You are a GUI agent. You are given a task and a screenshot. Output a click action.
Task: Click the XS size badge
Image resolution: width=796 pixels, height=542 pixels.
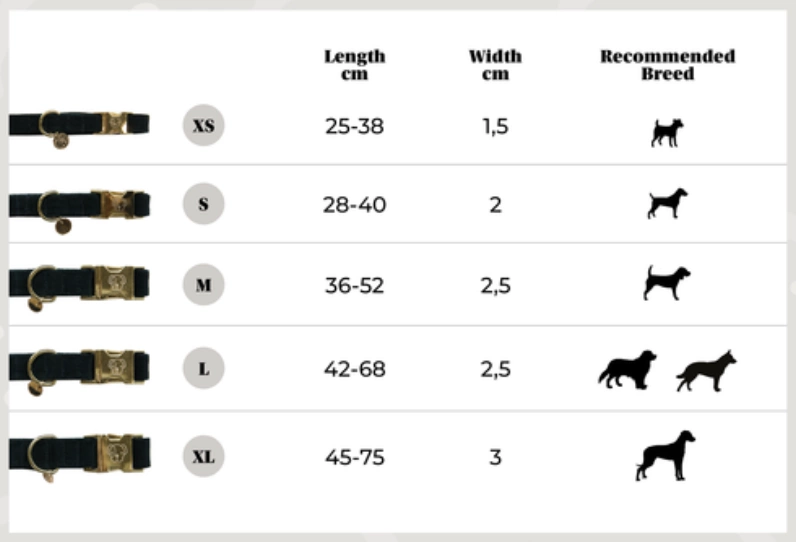click(203, 126)
